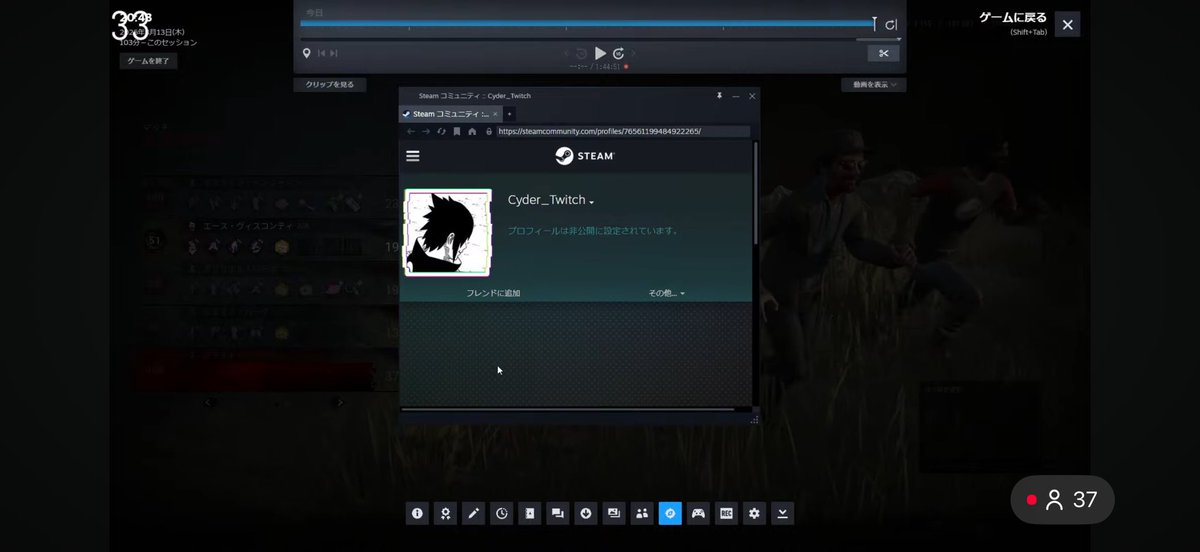The image size is (1200, 552).
Task: Open the playtime clock icon in toolbar
Action: click(501, 513)
